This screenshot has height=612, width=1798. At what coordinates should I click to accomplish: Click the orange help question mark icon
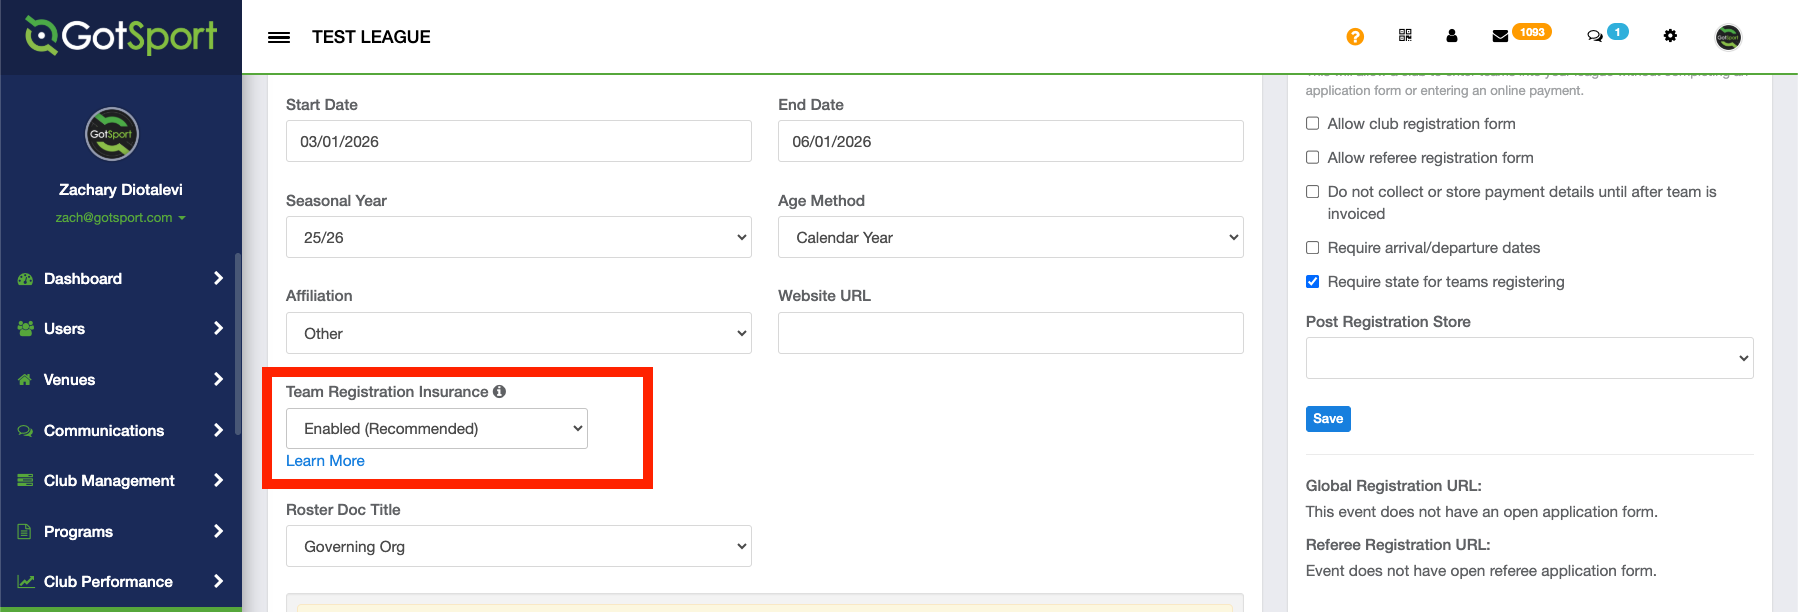click(1355, 37)
